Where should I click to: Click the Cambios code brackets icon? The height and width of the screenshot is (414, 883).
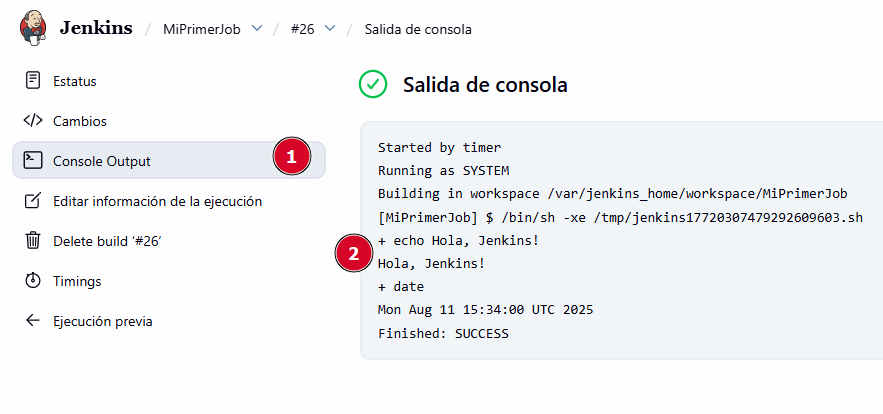tap(33, 121)
